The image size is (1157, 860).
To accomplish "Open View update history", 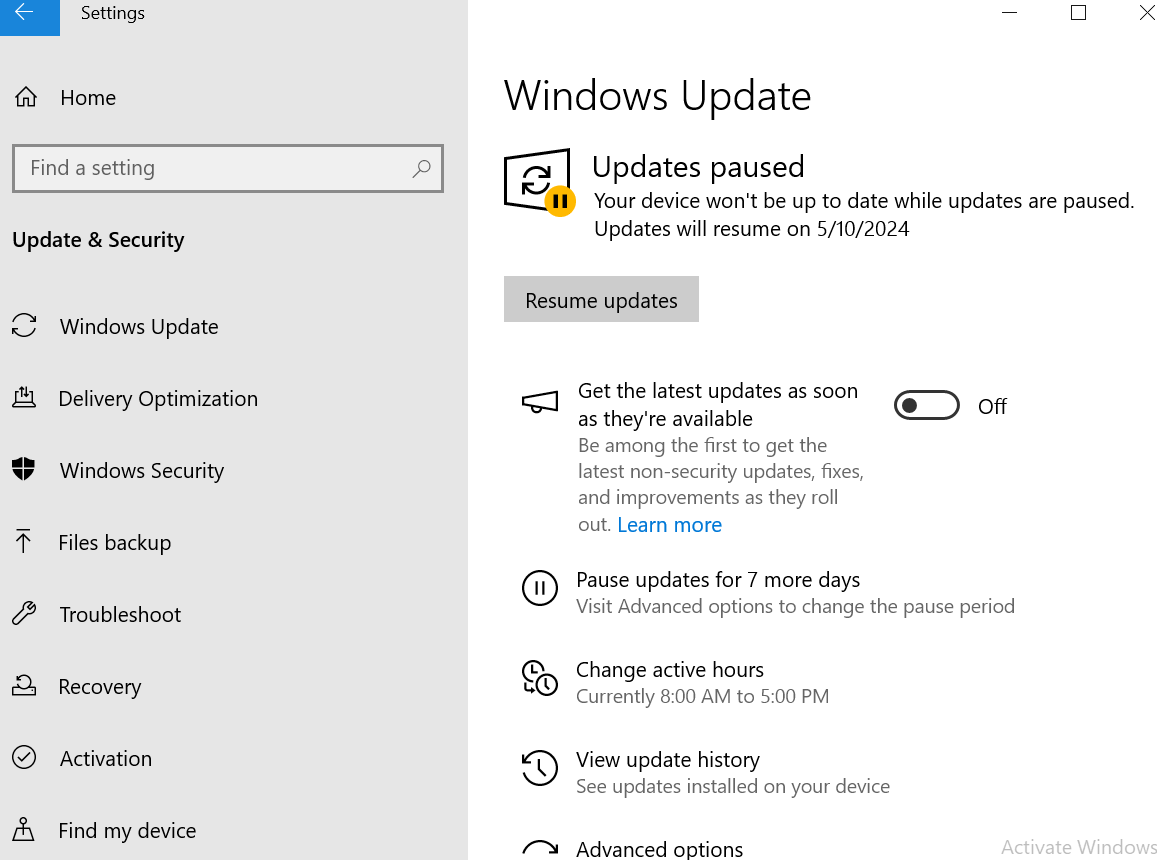I will [668, 760].
